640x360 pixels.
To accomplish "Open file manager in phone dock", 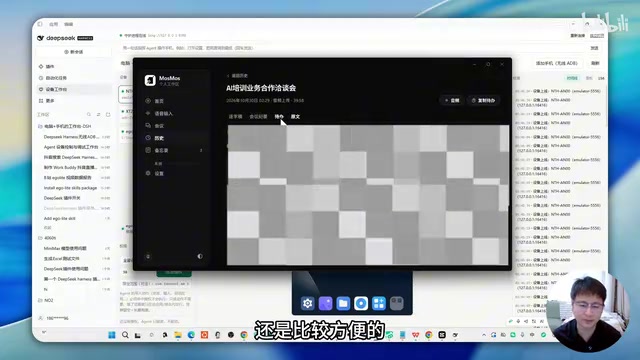I will 343,303.
